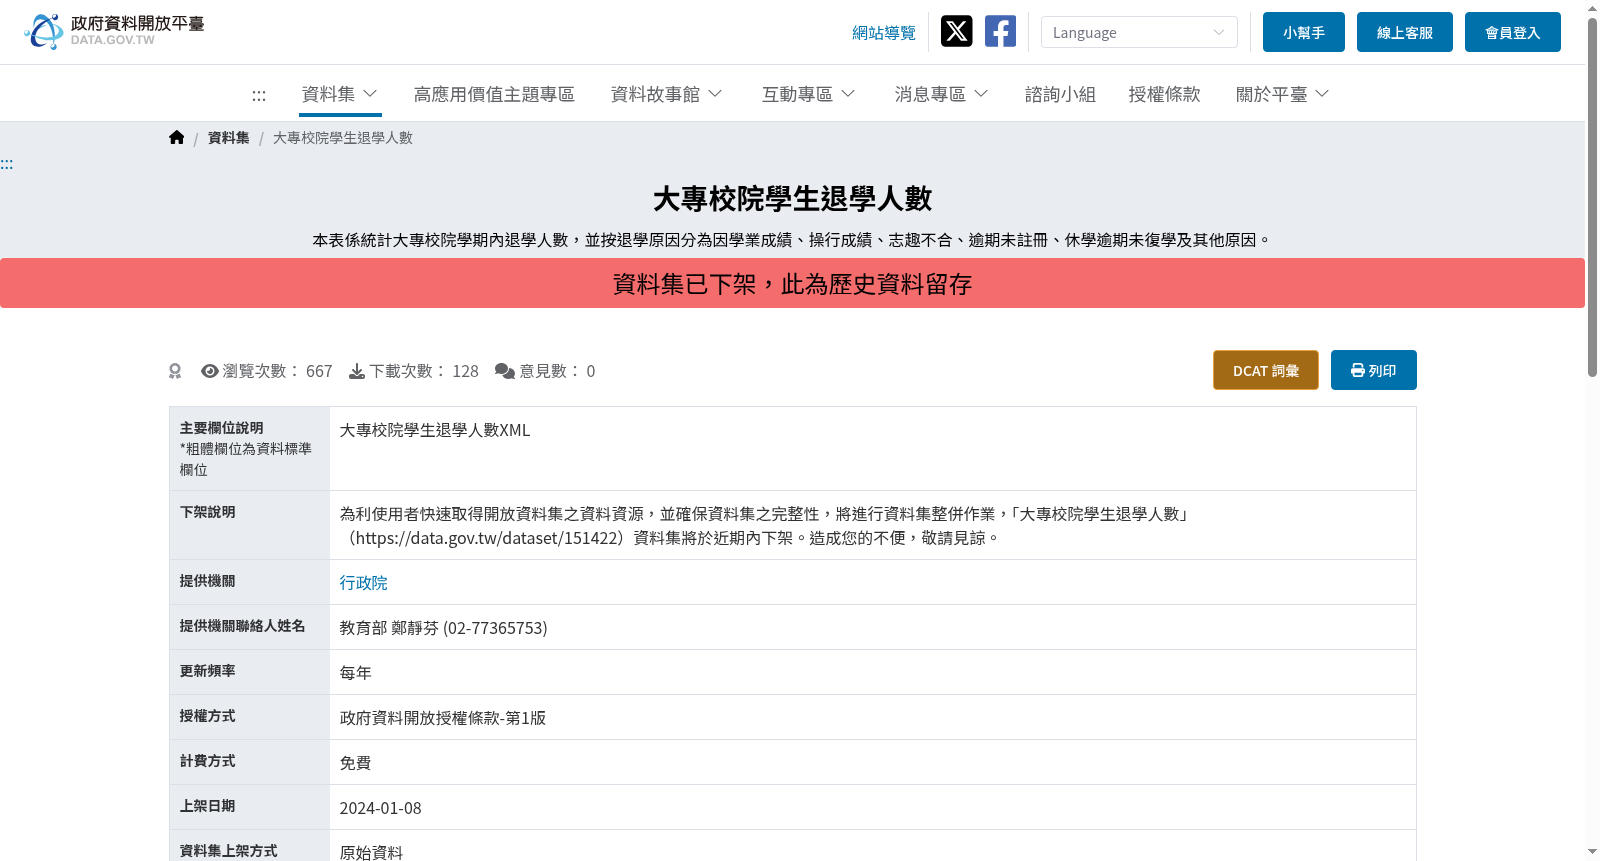Expand the 互動專區 menu
Viewport: 1600px width, 861px height.
point(809,94)
